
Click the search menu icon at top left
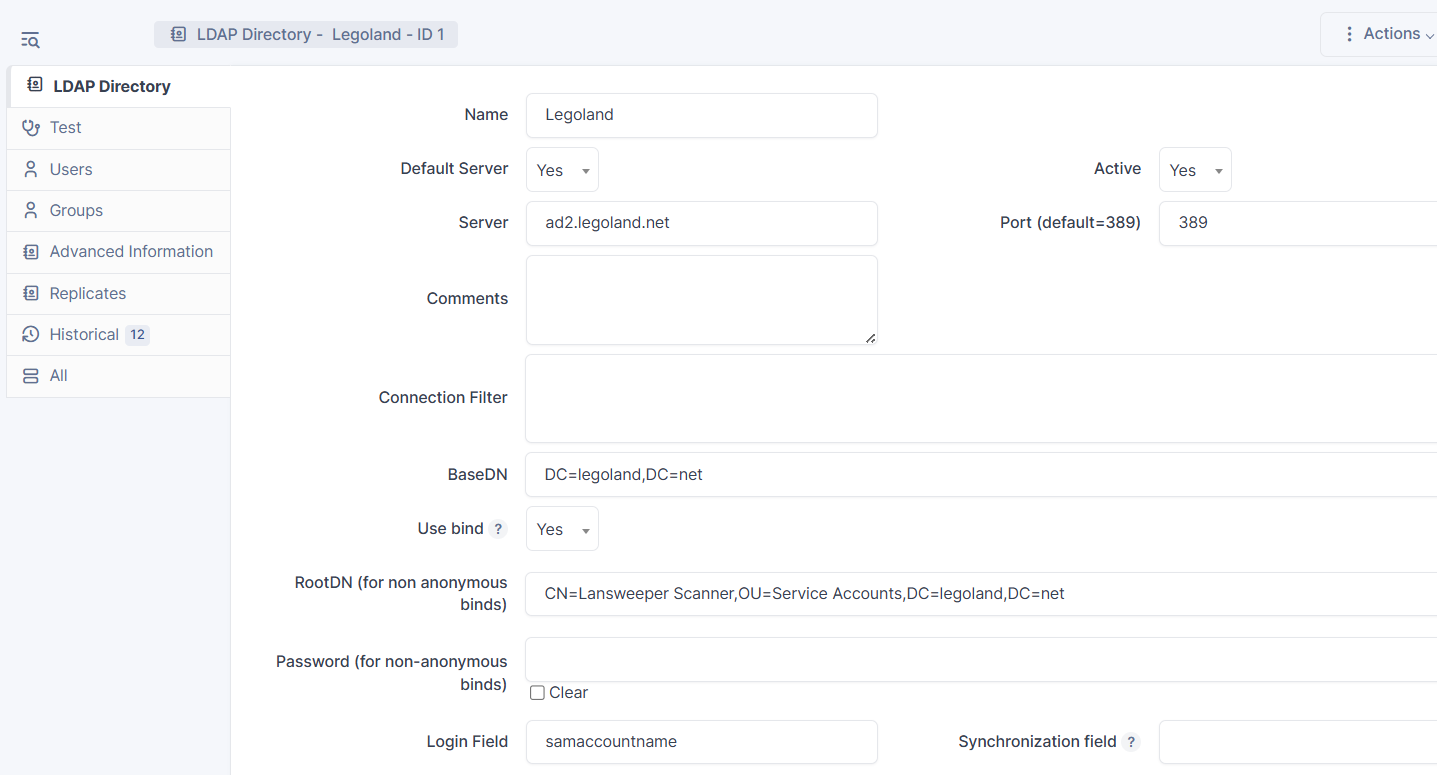30,40
